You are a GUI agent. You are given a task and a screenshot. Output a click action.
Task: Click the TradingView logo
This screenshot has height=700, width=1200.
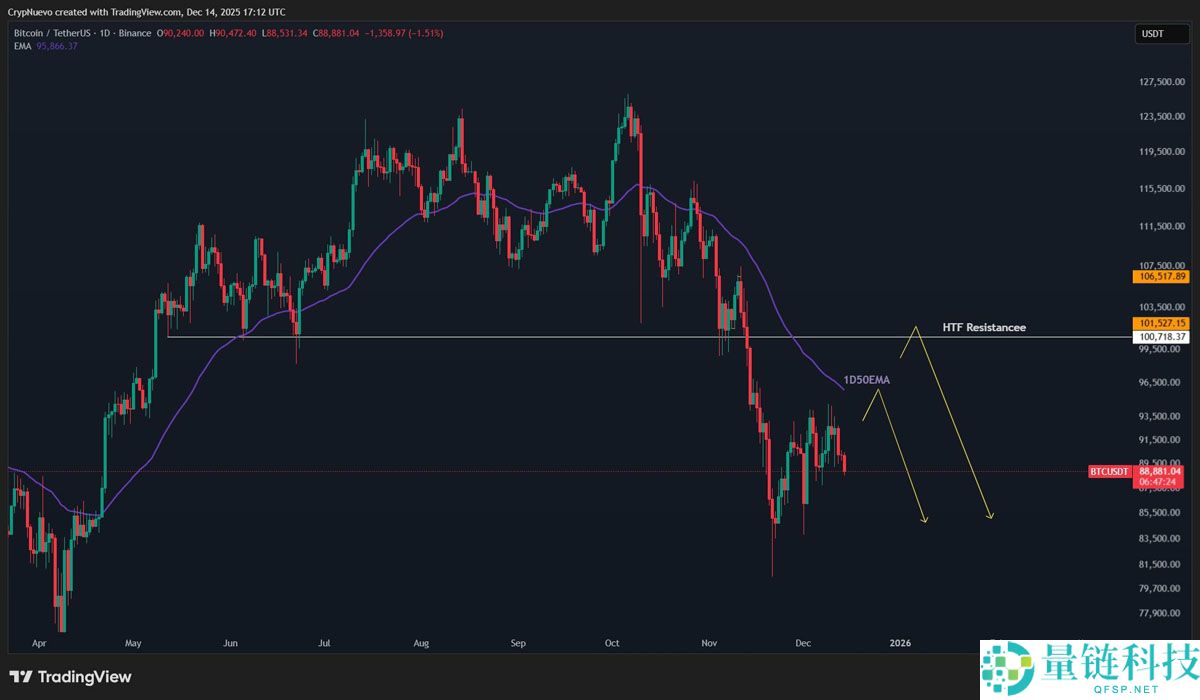click(x=70, y=677)
